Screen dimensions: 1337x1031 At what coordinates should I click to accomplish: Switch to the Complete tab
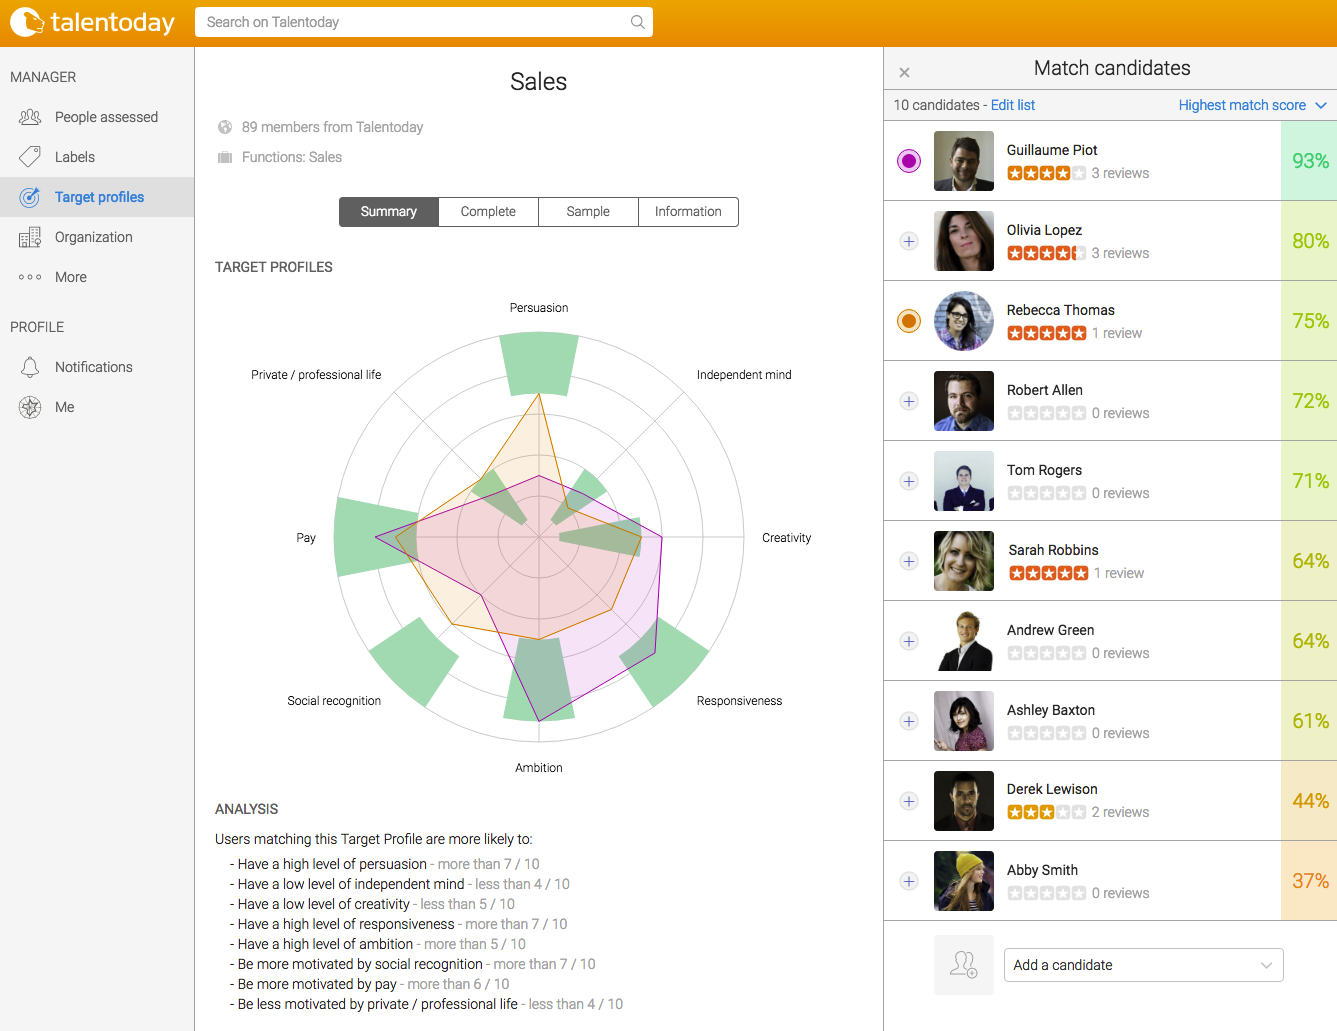pyautogui.click(x=488, y=212)
